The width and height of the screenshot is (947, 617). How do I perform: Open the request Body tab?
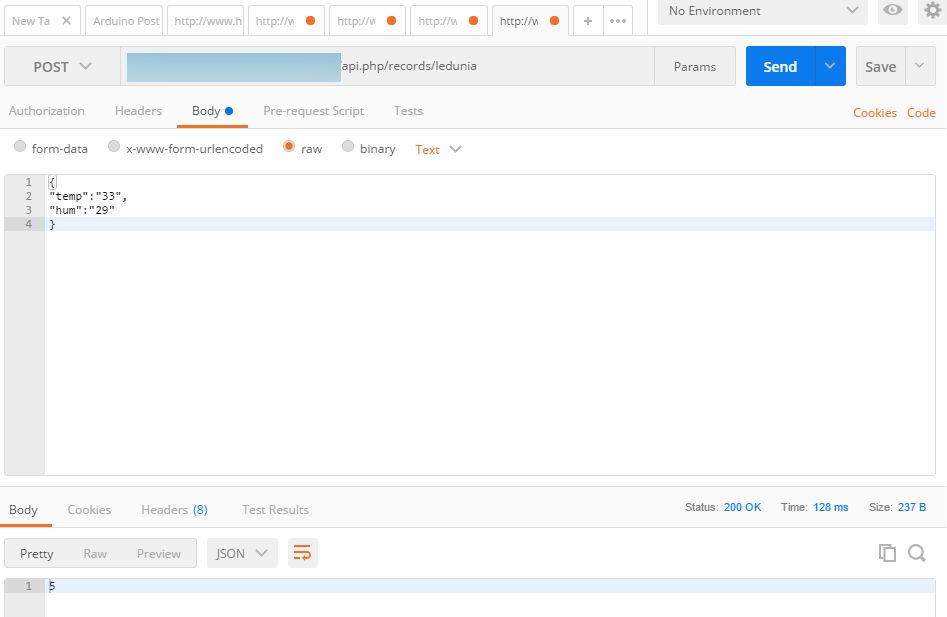(212, 111)
